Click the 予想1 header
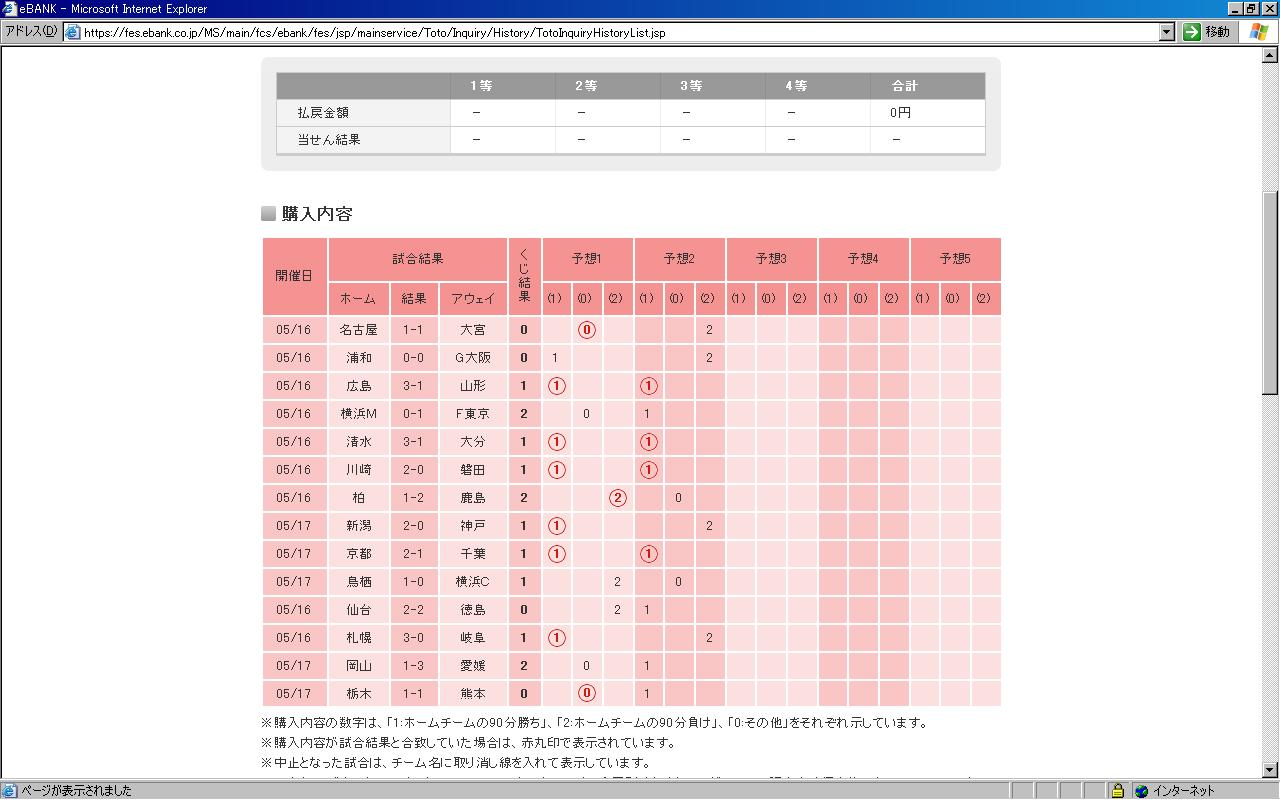The height and width of the screenshot is (800, 1280). point(587,259)
